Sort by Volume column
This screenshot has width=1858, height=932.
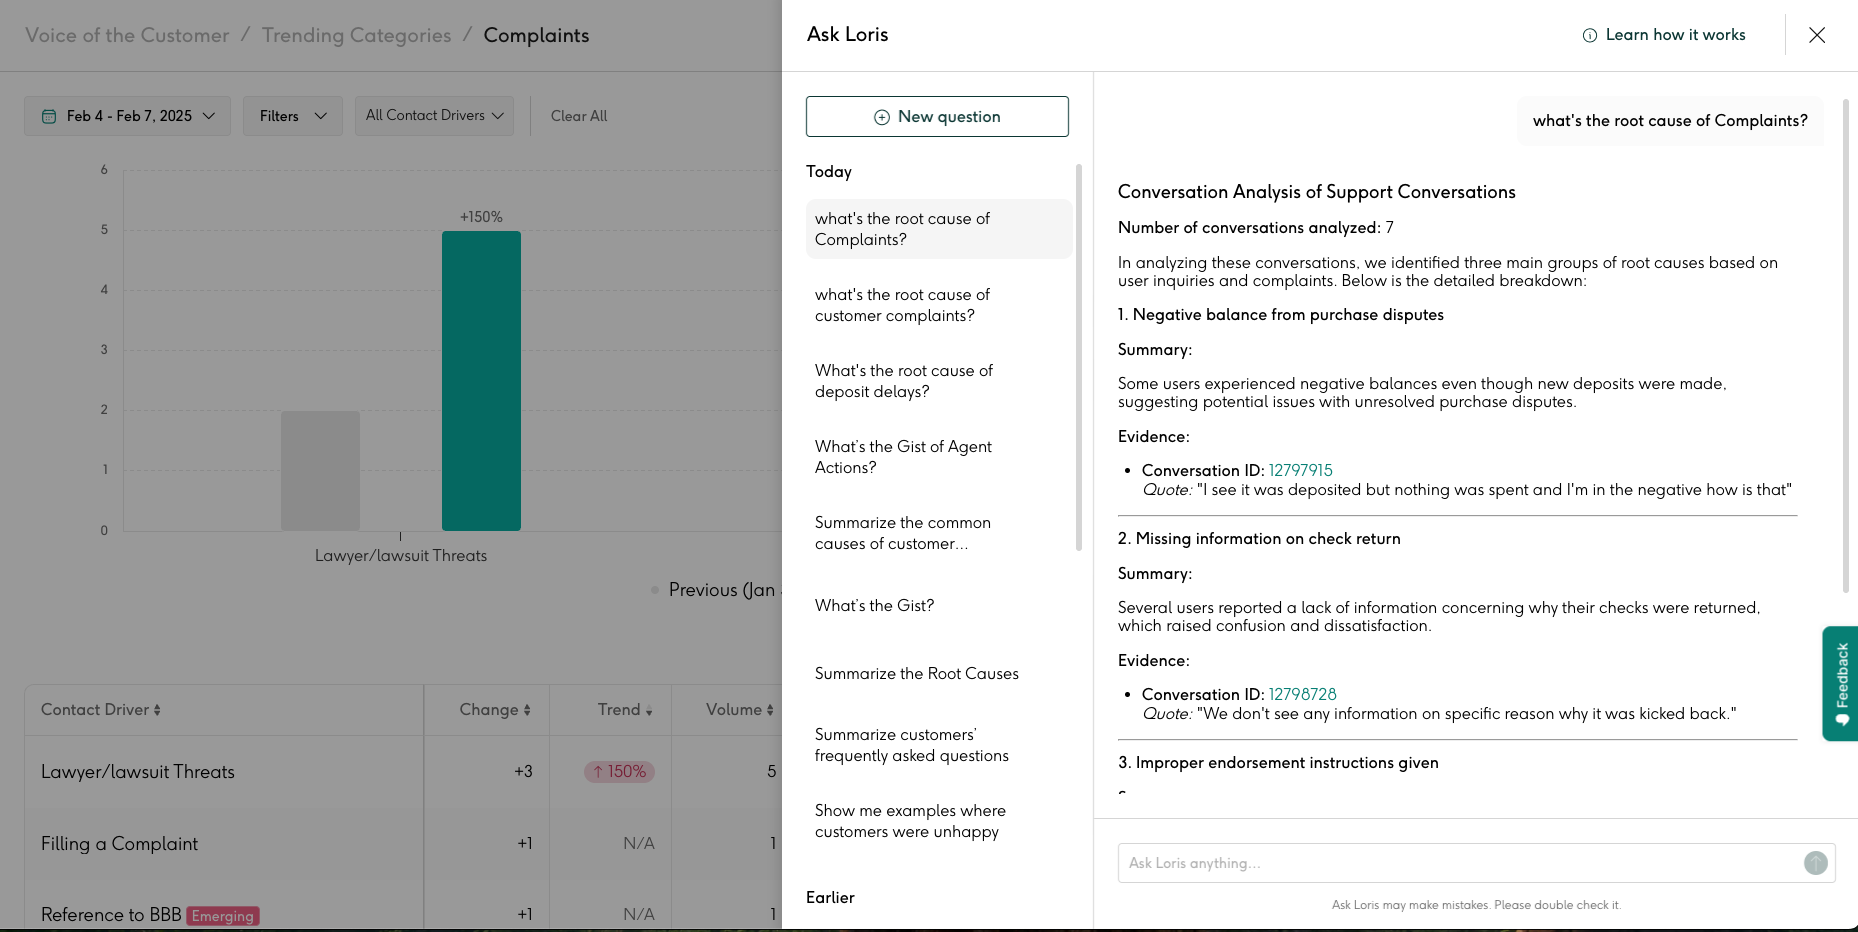point(740,710)
